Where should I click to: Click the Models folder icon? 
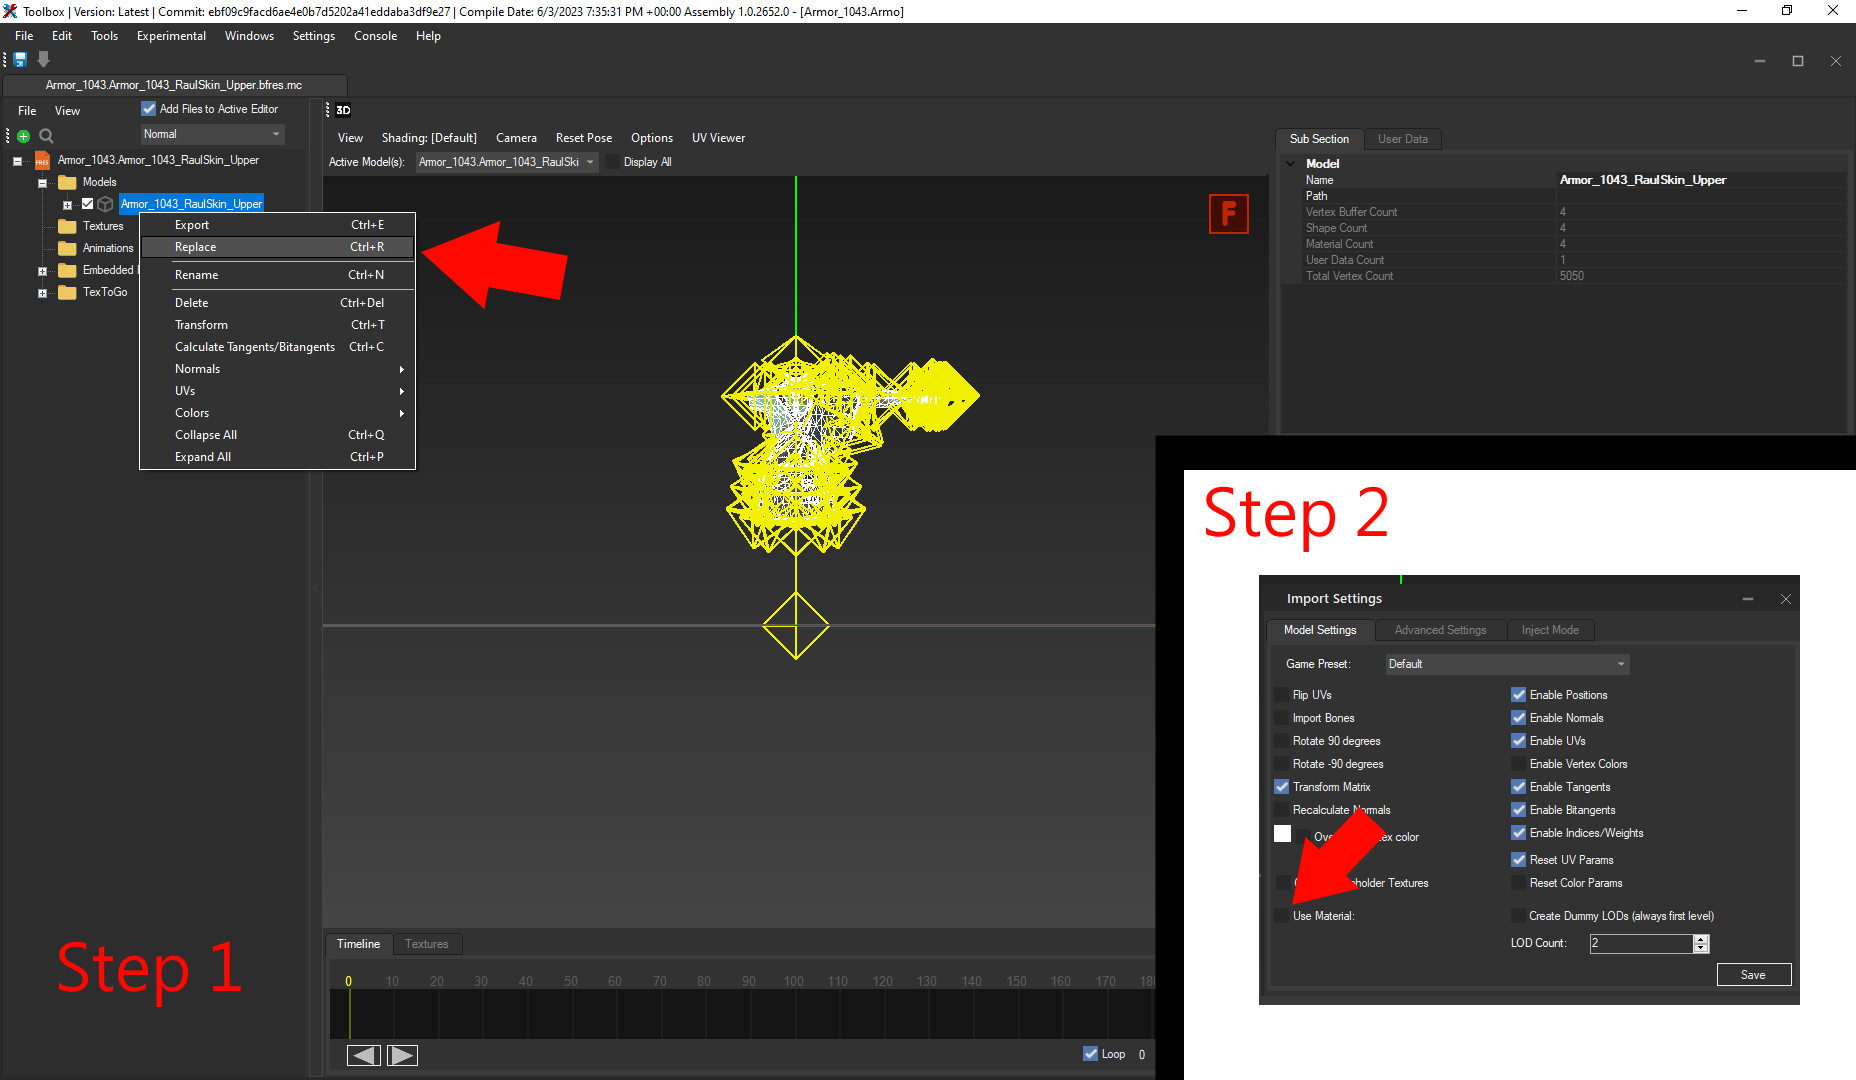68,182
